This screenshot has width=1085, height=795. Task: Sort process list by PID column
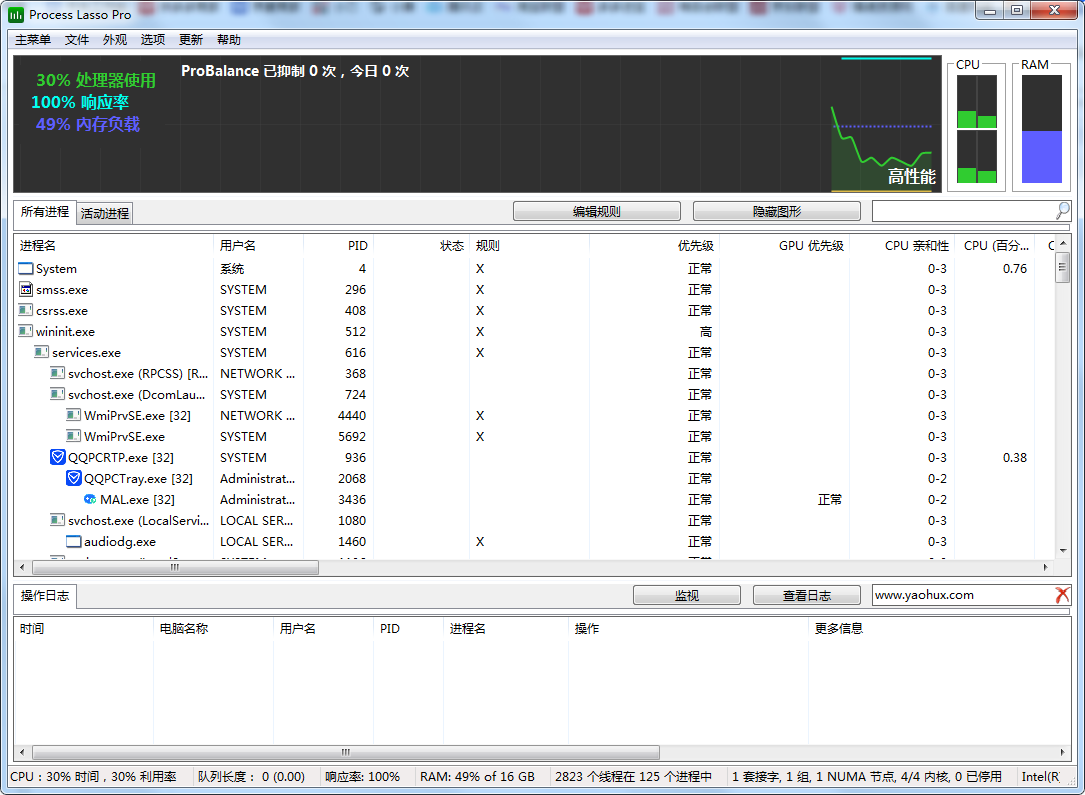point(338,245)
